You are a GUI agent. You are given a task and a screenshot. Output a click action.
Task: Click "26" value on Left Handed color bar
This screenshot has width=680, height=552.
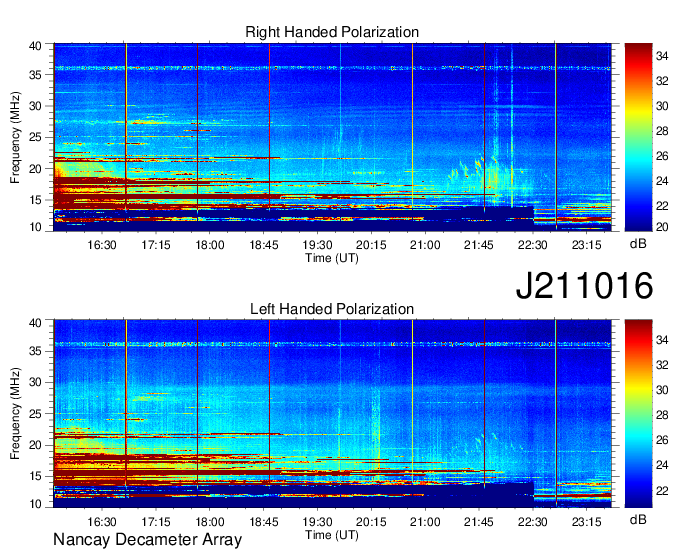tap(662, 440)
